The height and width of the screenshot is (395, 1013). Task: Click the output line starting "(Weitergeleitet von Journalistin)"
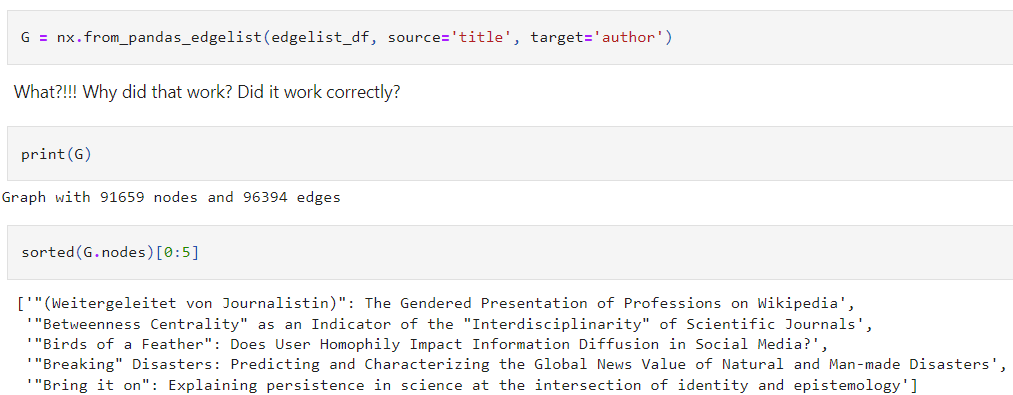(x=436, y=303)
